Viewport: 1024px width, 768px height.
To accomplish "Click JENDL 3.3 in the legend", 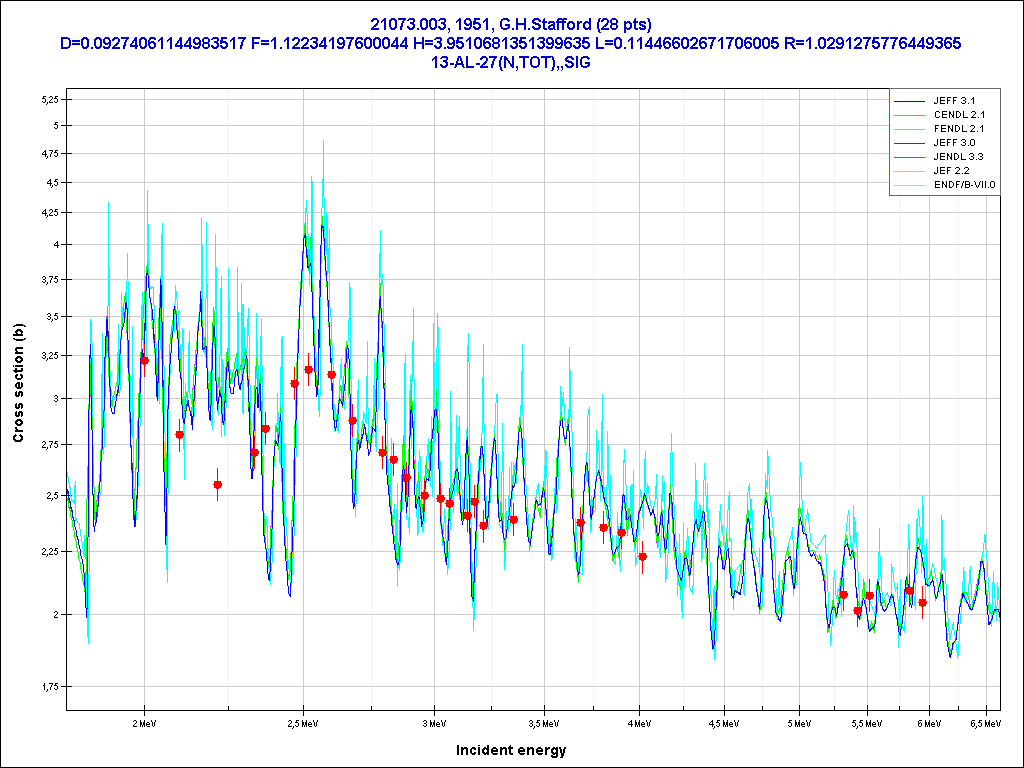I will coord(959,157).
